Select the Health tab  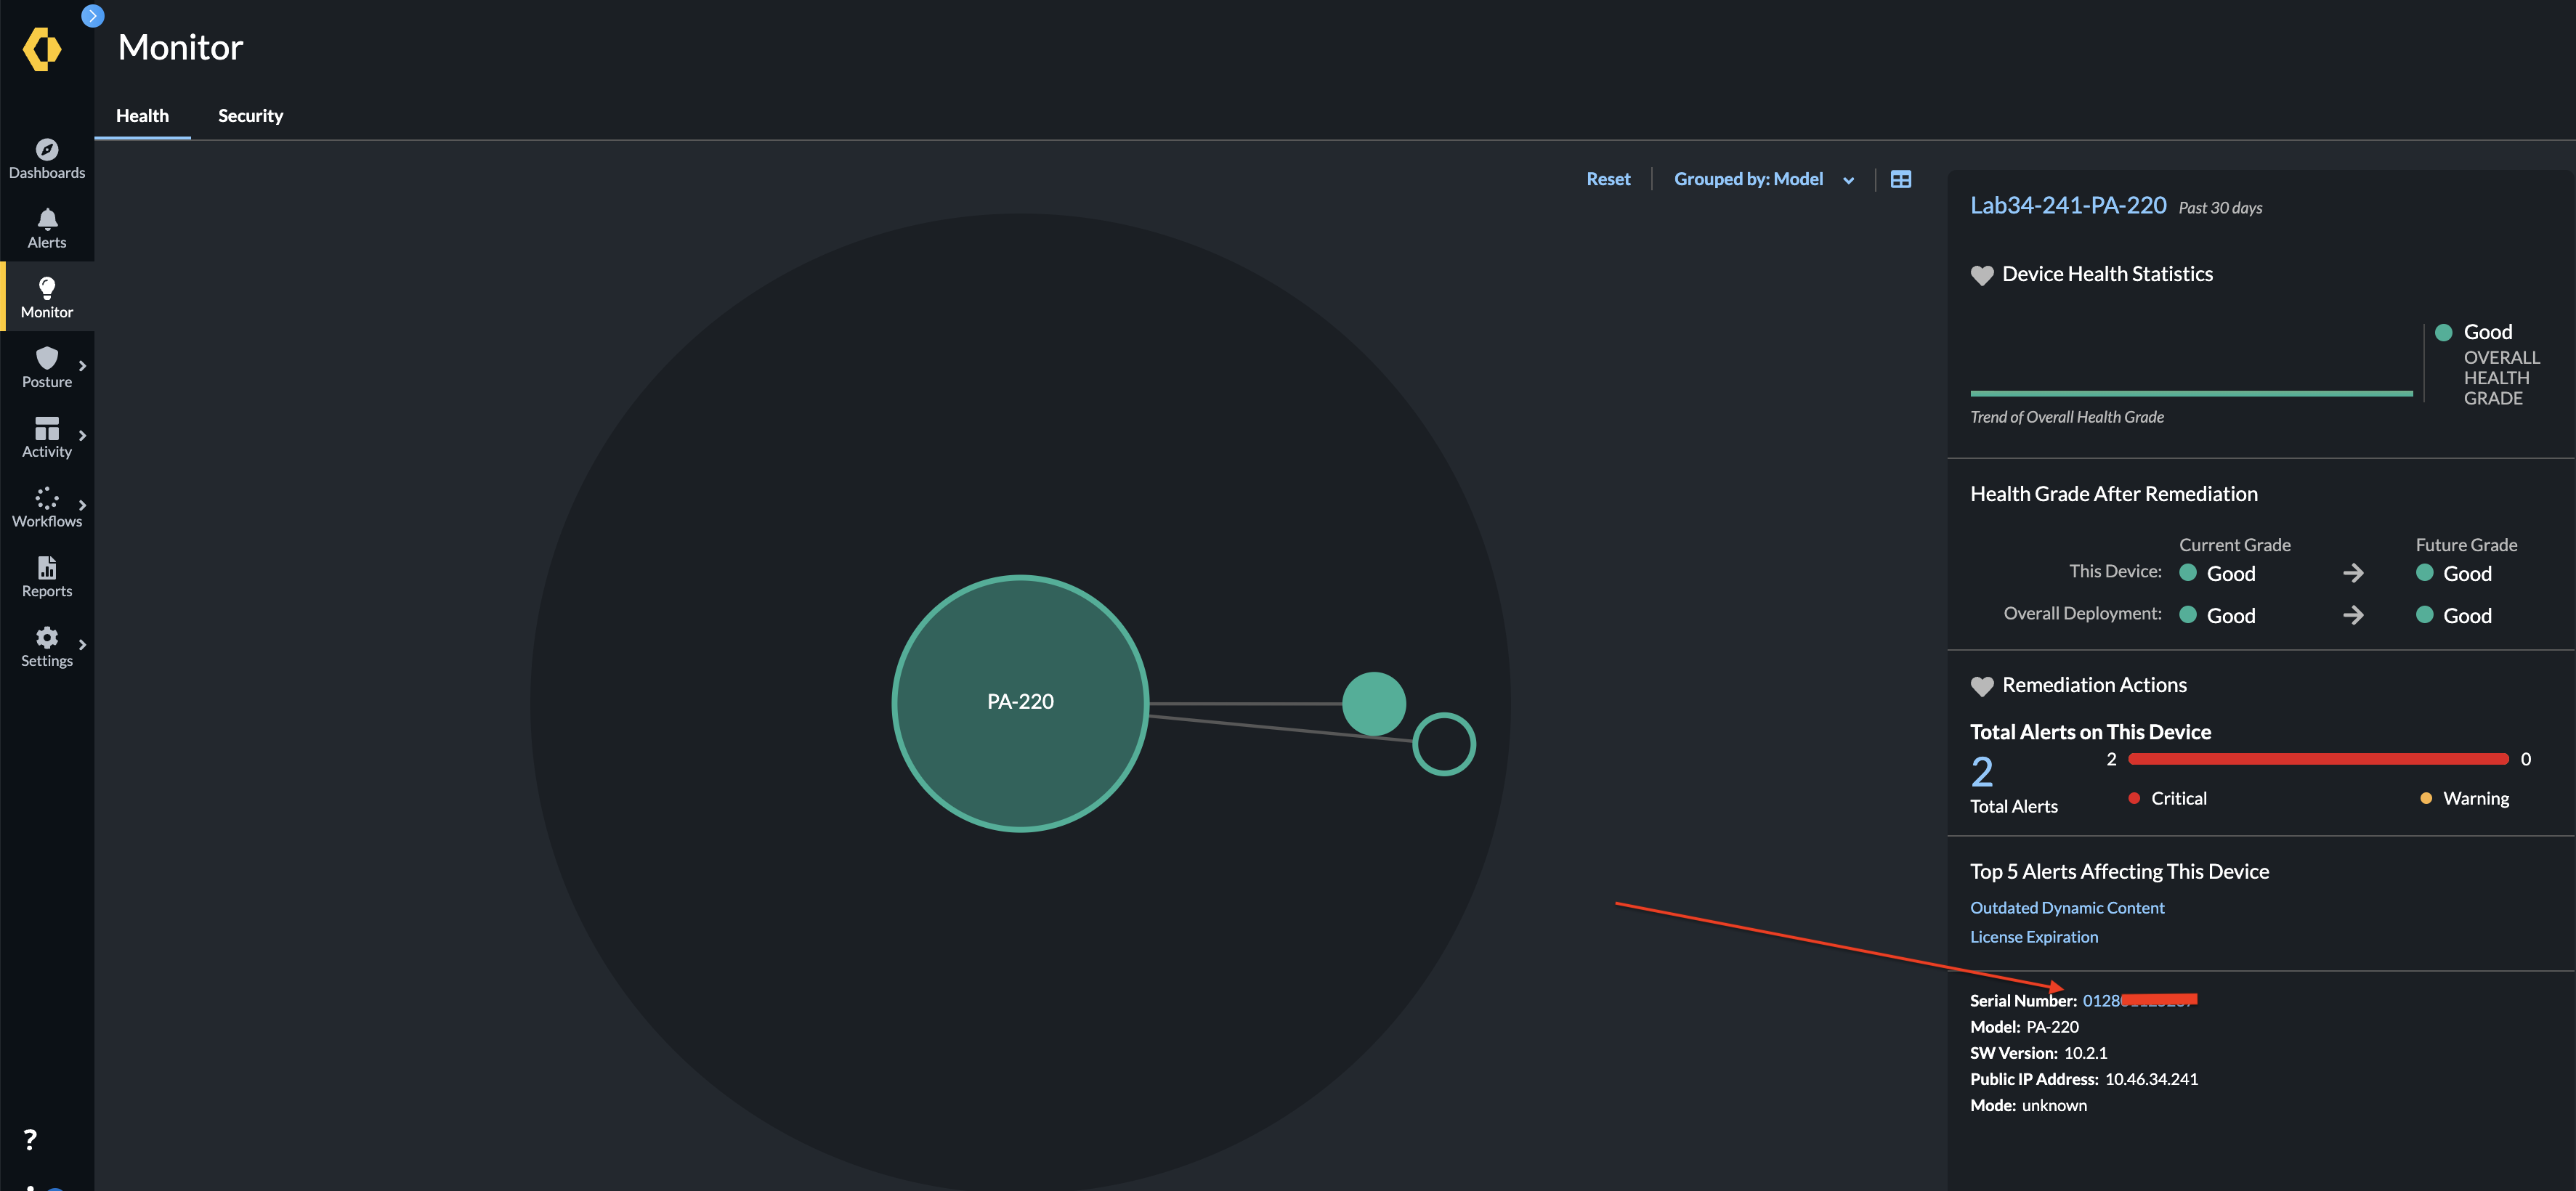pos(142,116)
